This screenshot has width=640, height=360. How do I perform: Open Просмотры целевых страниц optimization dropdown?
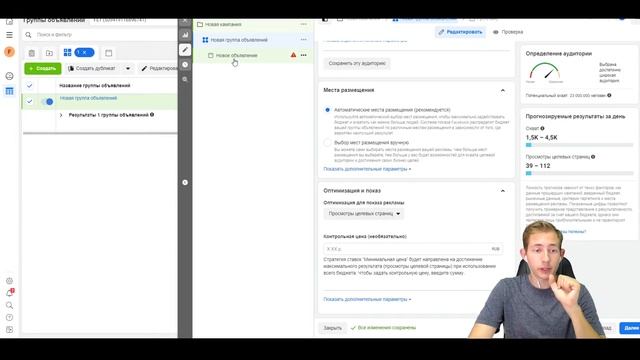coord(364,213)
